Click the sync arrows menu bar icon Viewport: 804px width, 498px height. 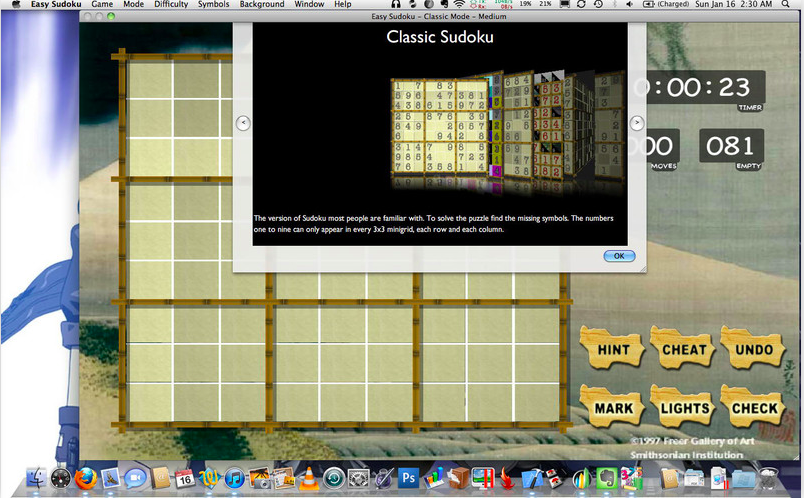click(581, 4)
